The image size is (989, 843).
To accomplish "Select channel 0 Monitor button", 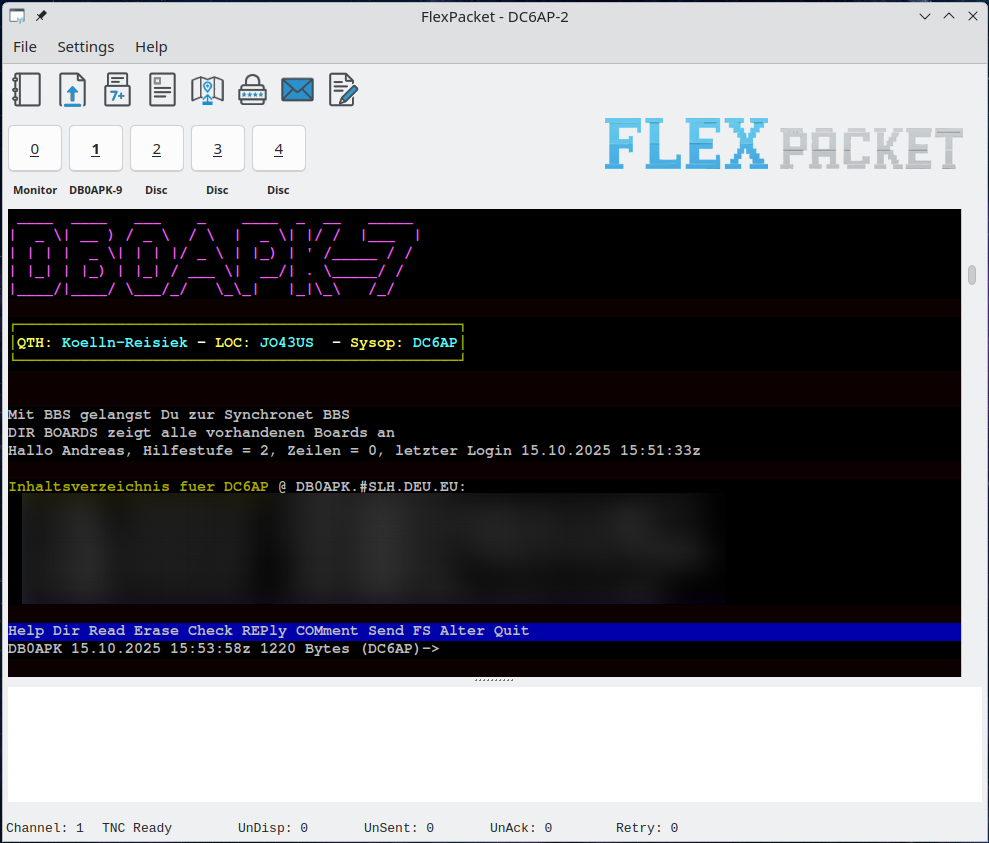I will click(35, 149).
